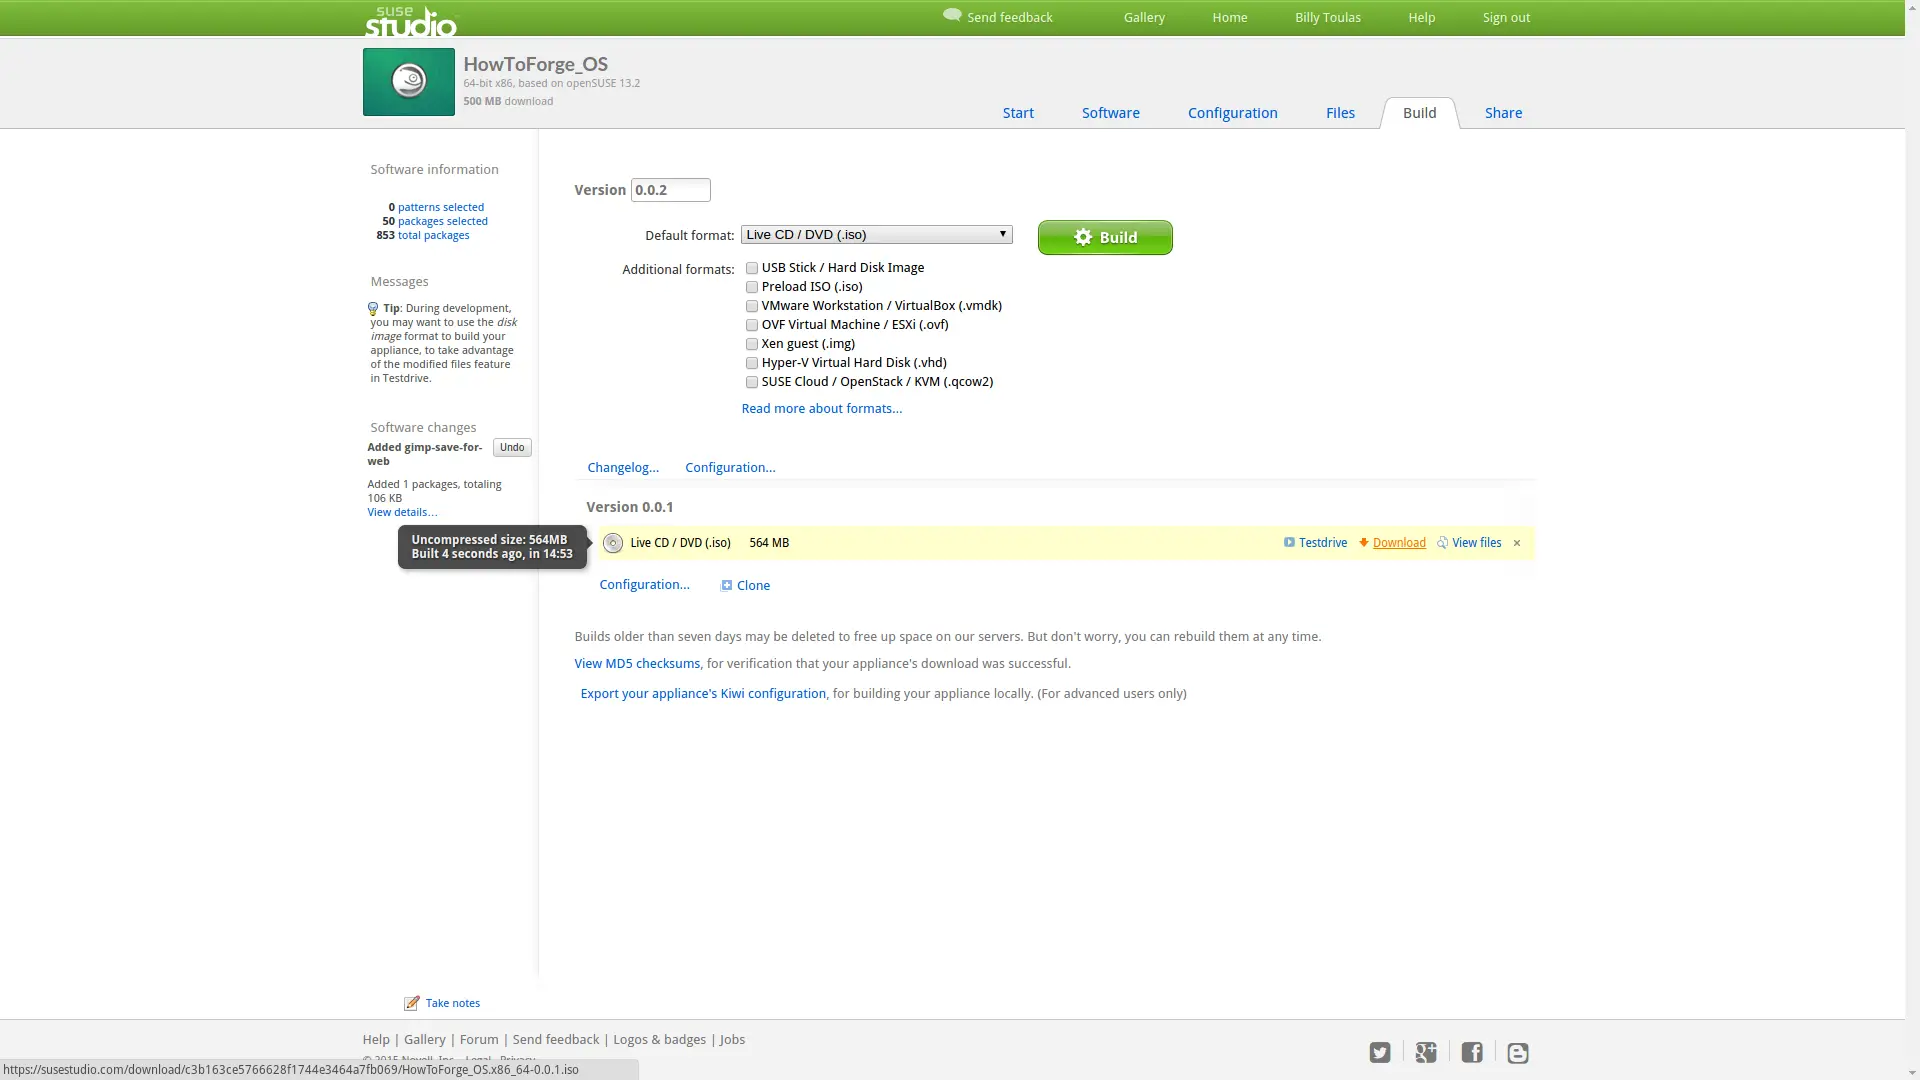
Task: Click Sign out
Action: [1506, 17]
